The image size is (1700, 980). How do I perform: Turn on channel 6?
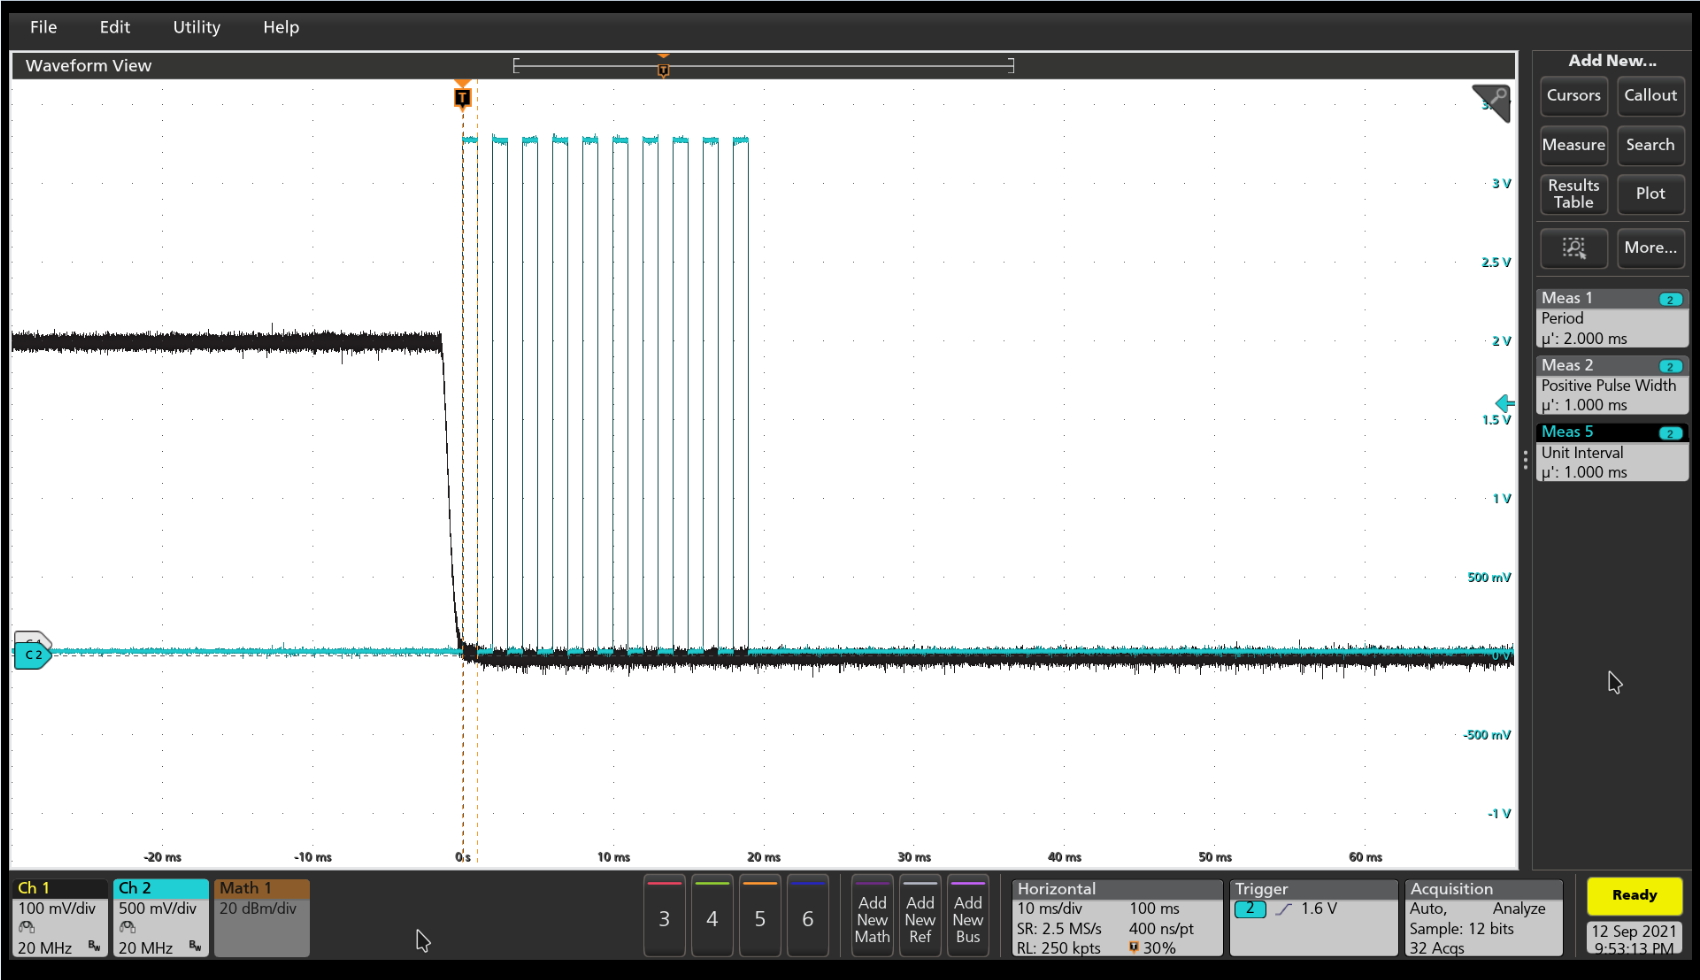coord(808,916)
